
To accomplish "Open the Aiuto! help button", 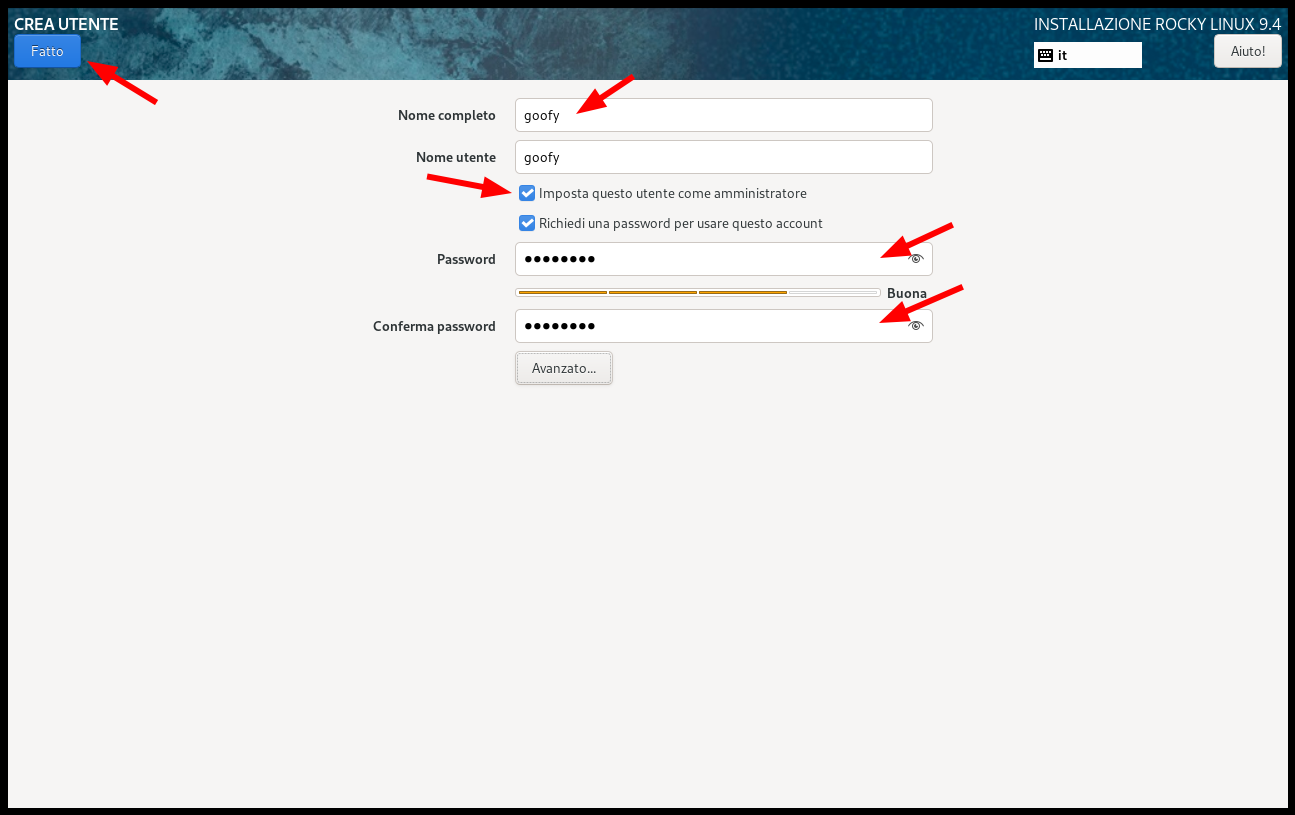I will tap(1247, 51).
